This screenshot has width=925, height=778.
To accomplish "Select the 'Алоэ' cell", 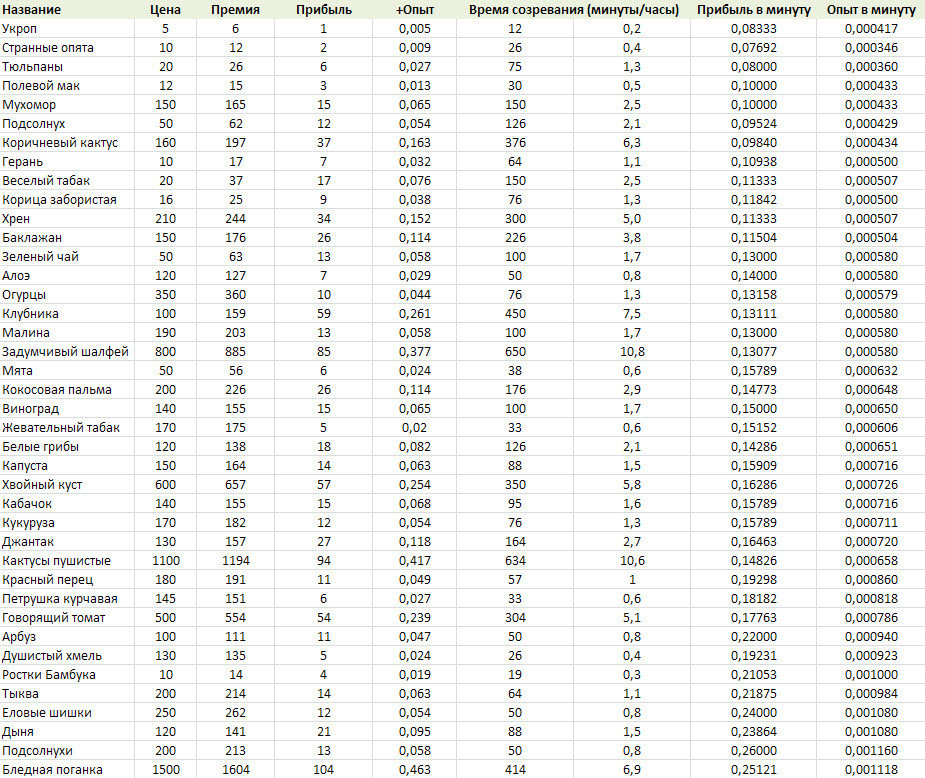I will pos(16,275).
